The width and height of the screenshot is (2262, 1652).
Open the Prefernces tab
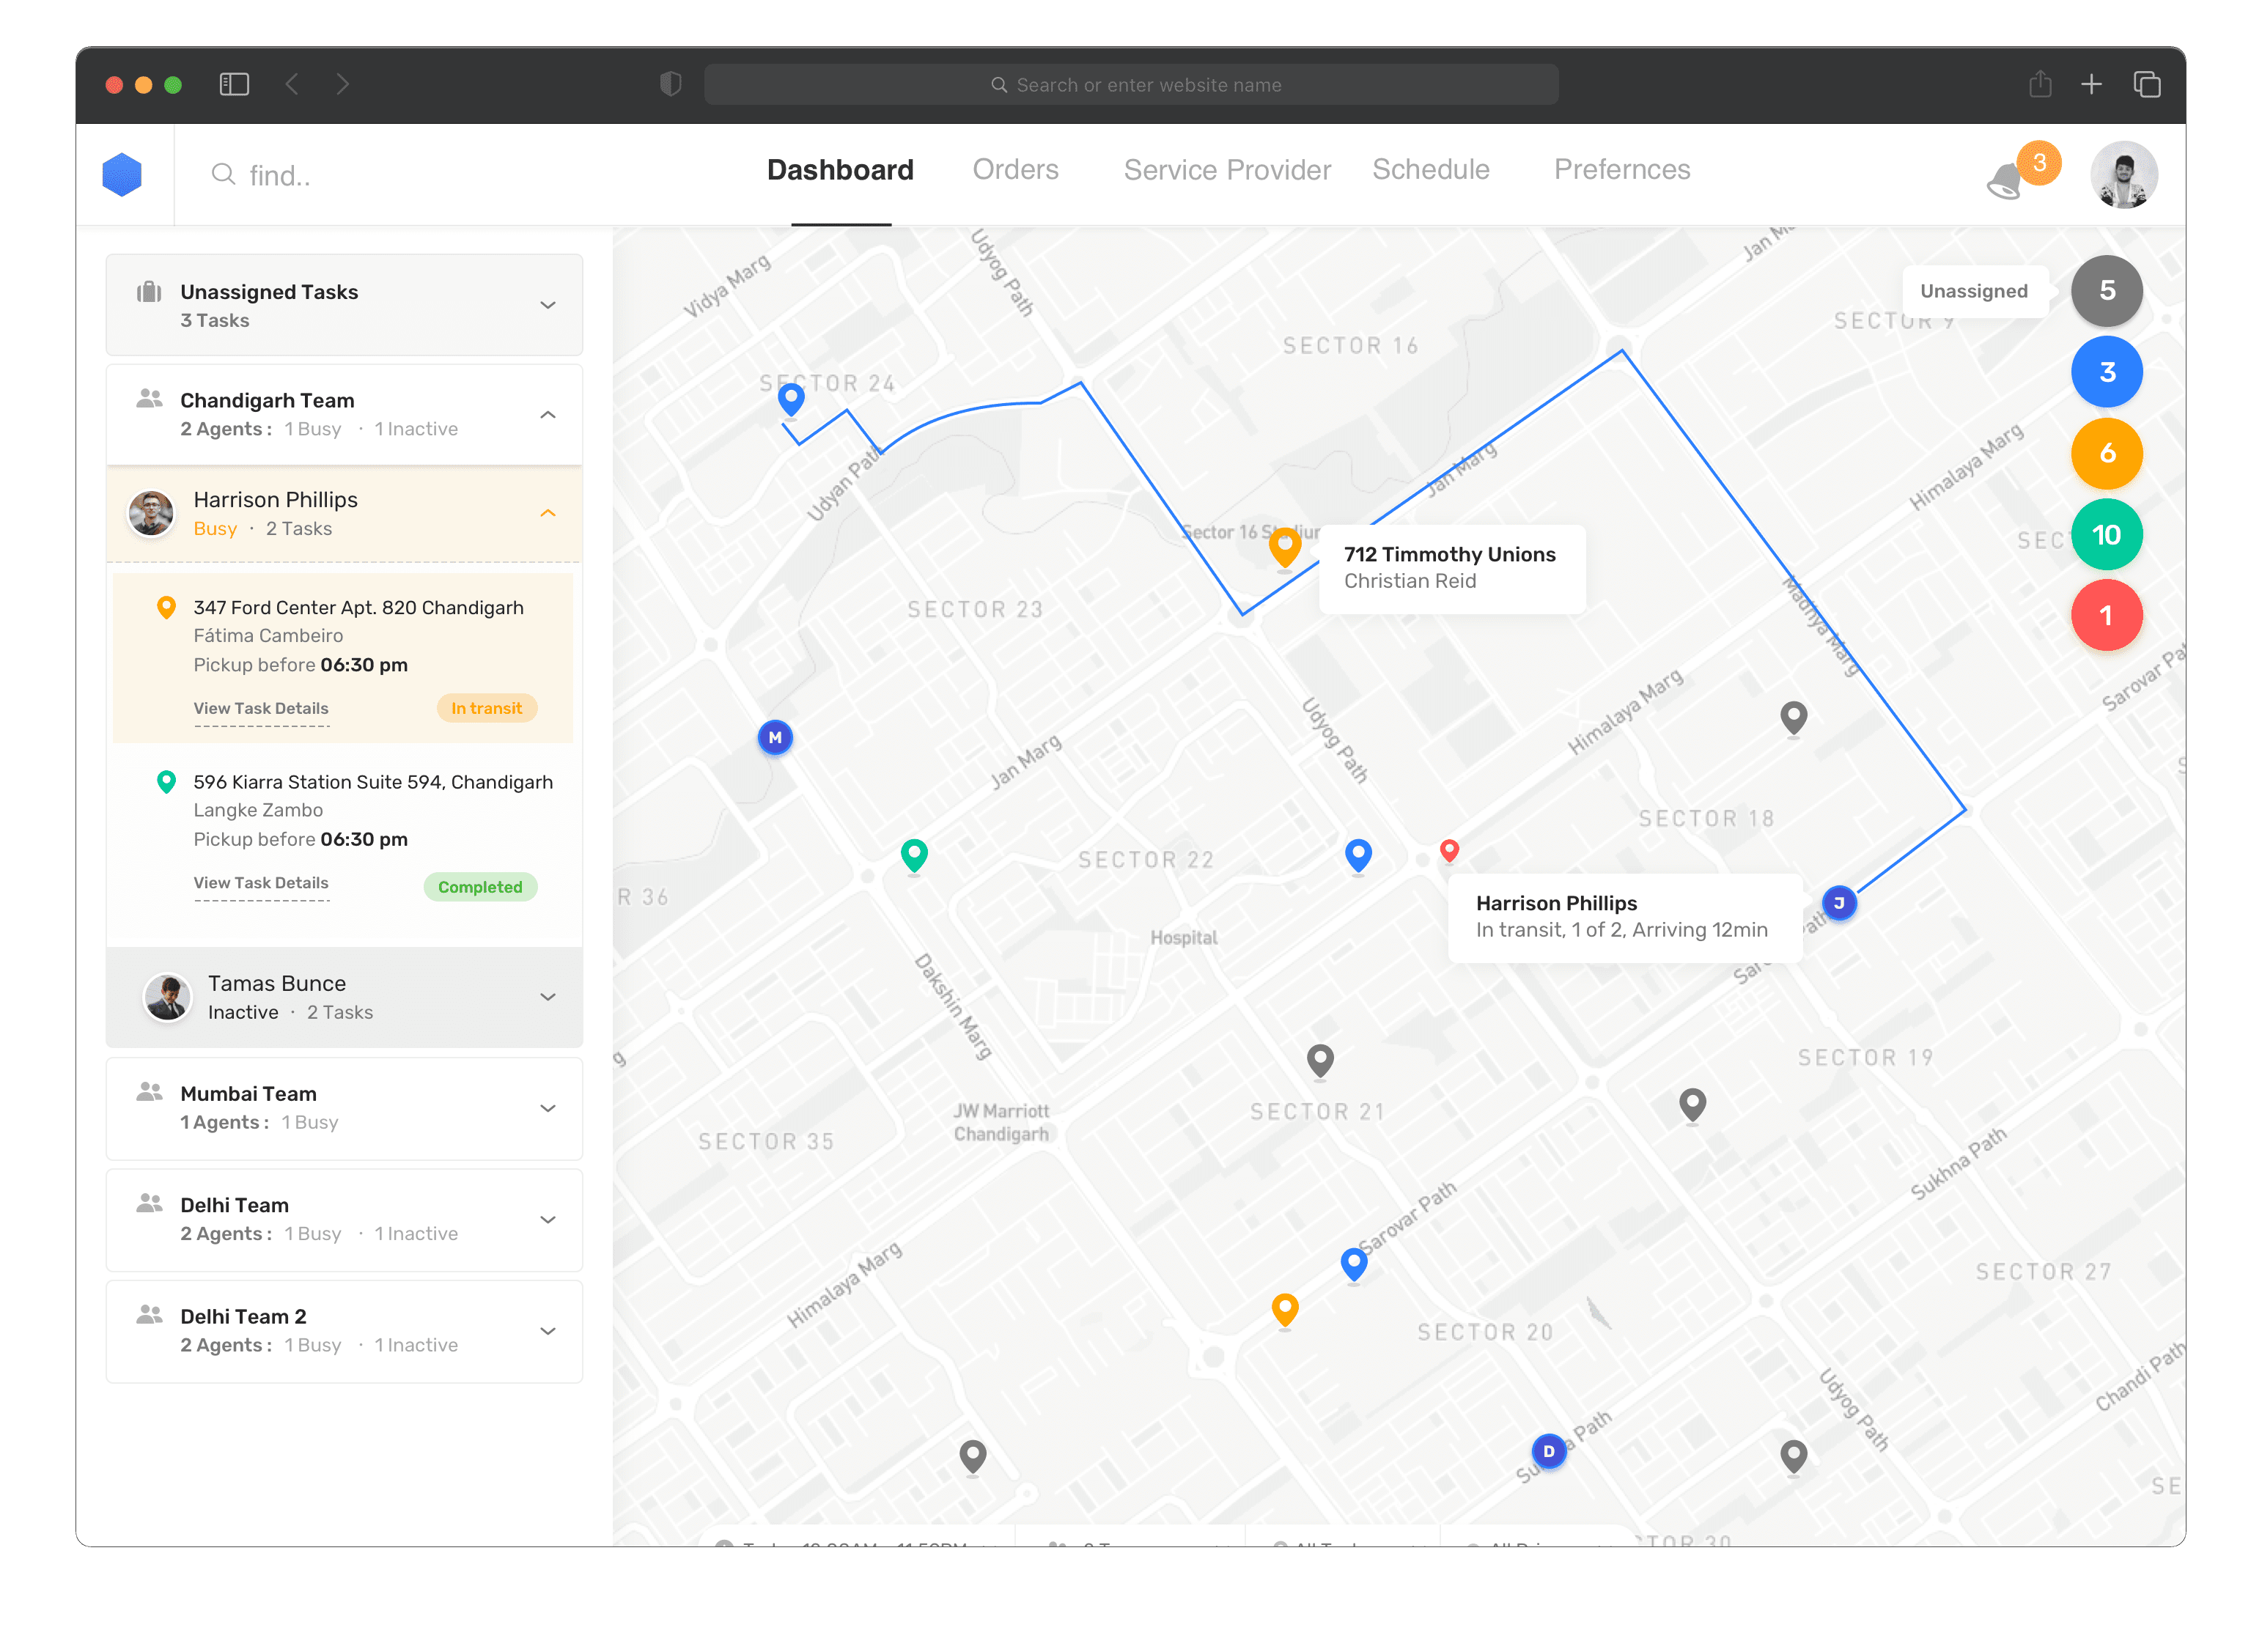(1621, 170)
